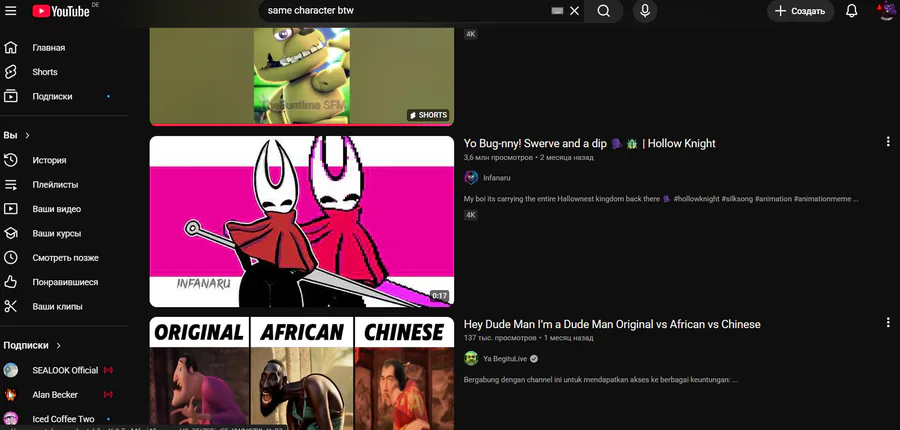900x430 pixels.
Task: Click the 4K badge under Hollow Knight description
Action: (x=471, y=215)
